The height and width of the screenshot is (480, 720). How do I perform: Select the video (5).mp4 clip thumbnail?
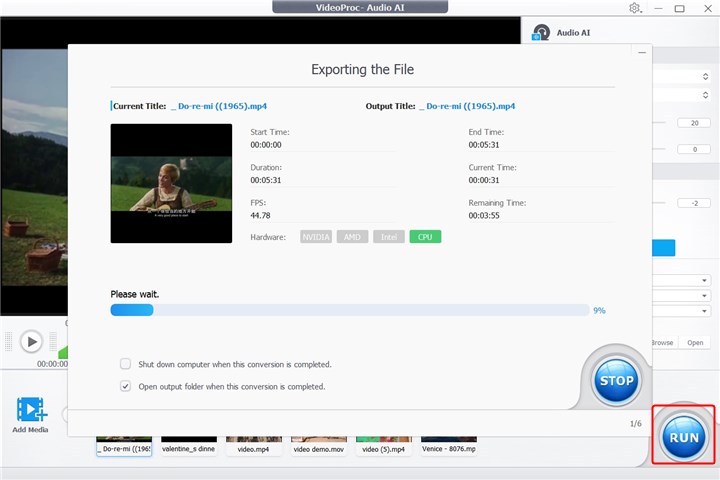383,446
